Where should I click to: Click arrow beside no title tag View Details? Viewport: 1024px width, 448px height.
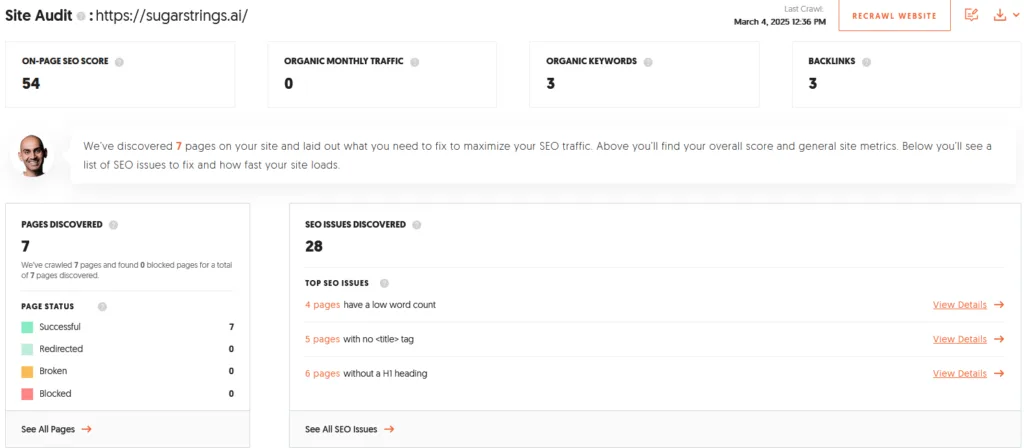click(999, 339)
